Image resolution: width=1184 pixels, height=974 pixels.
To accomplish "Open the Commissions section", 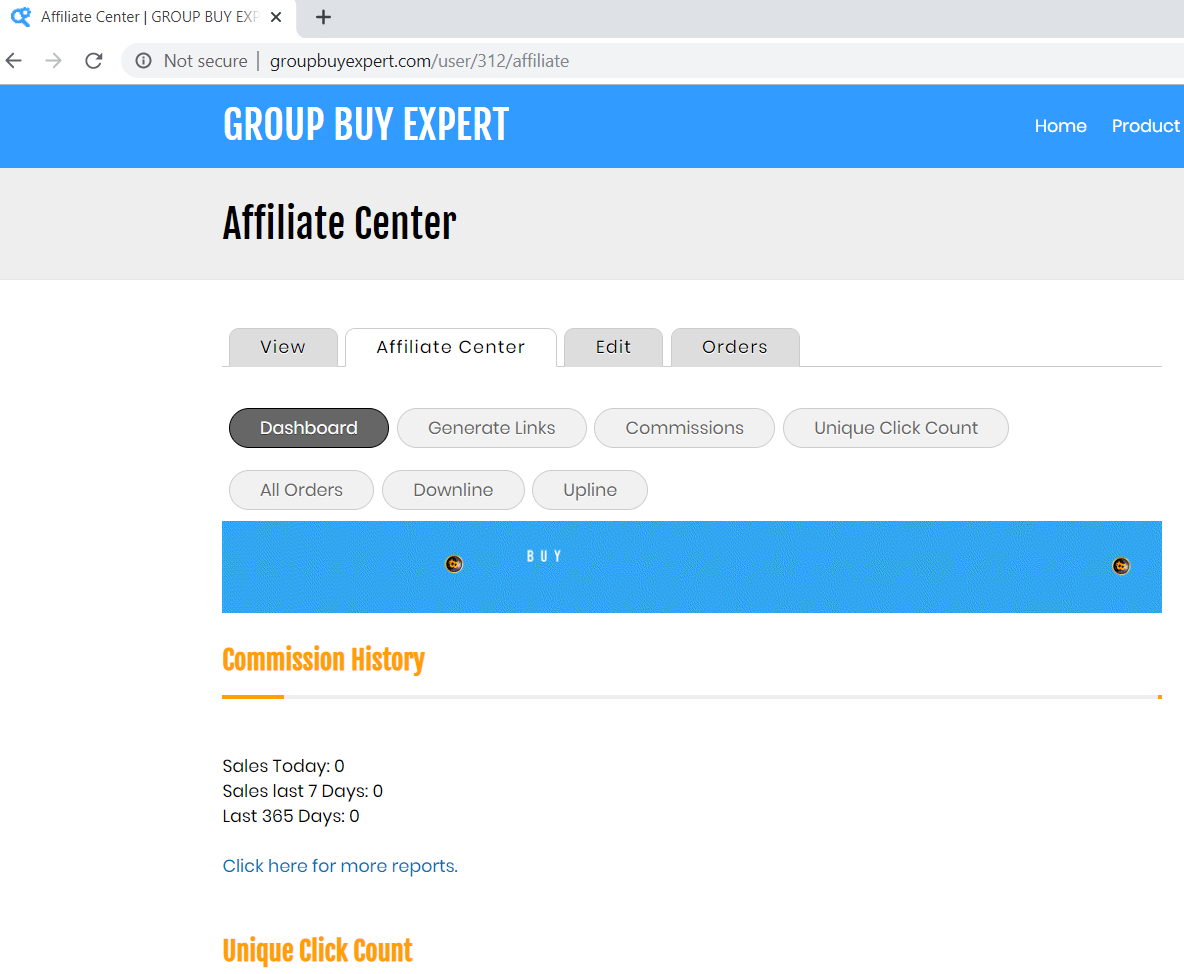I will (x=684, y=428).
